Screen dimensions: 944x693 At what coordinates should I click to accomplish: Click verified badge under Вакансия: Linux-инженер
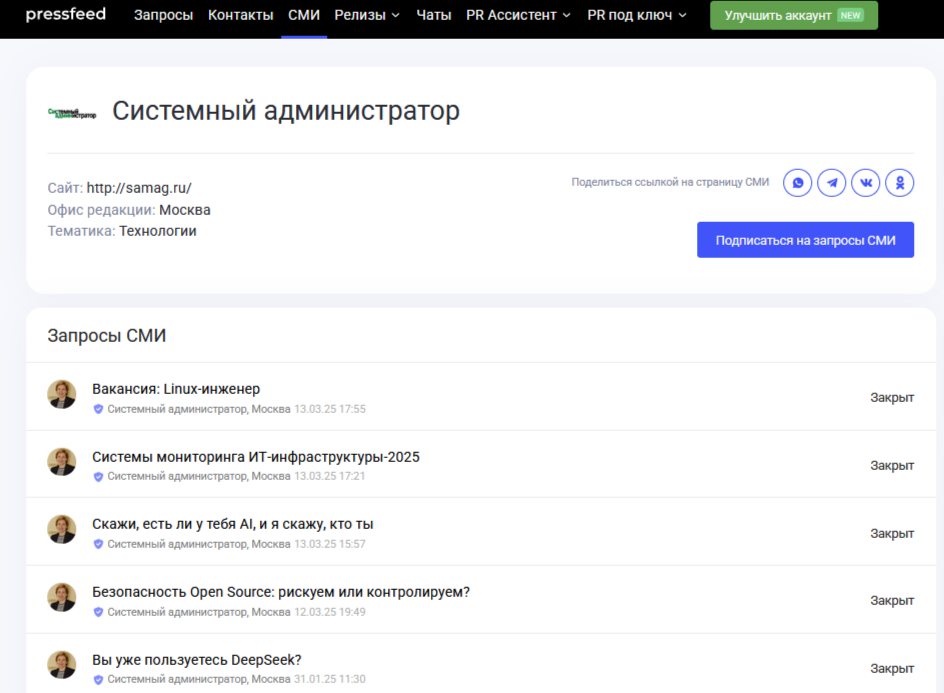click(x=98, y=409)
